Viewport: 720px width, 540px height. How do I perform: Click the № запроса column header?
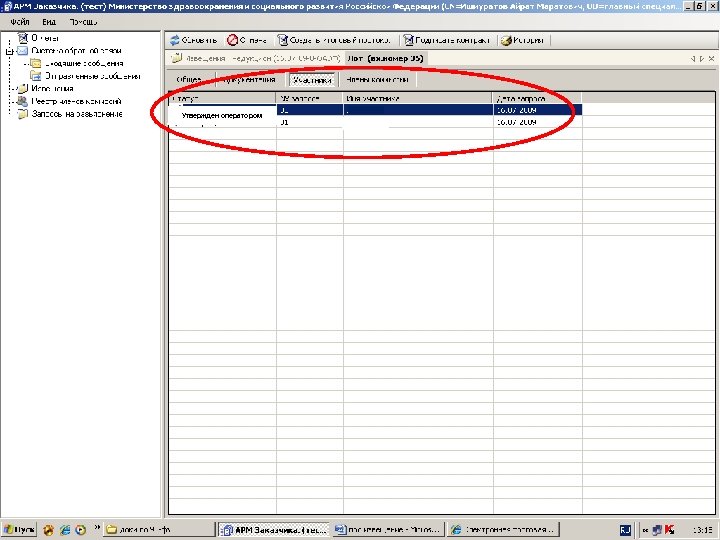pyautogui.click(x=309, y=98)
